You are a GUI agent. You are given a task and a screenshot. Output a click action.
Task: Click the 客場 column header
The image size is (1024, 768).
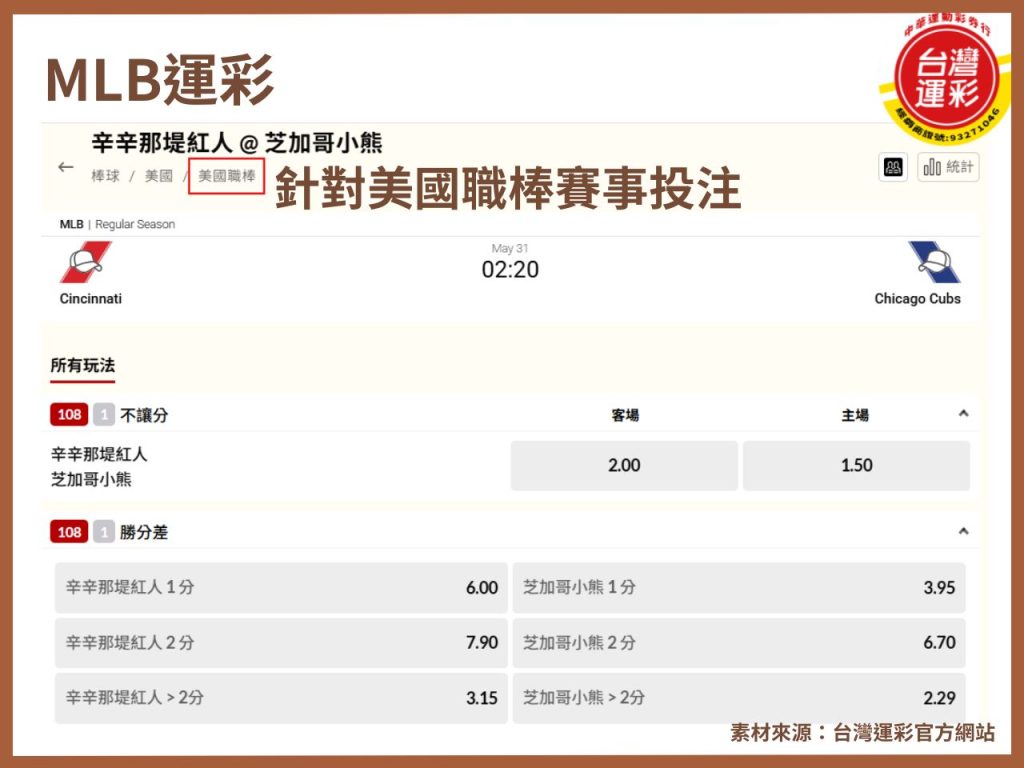[625, 415]
